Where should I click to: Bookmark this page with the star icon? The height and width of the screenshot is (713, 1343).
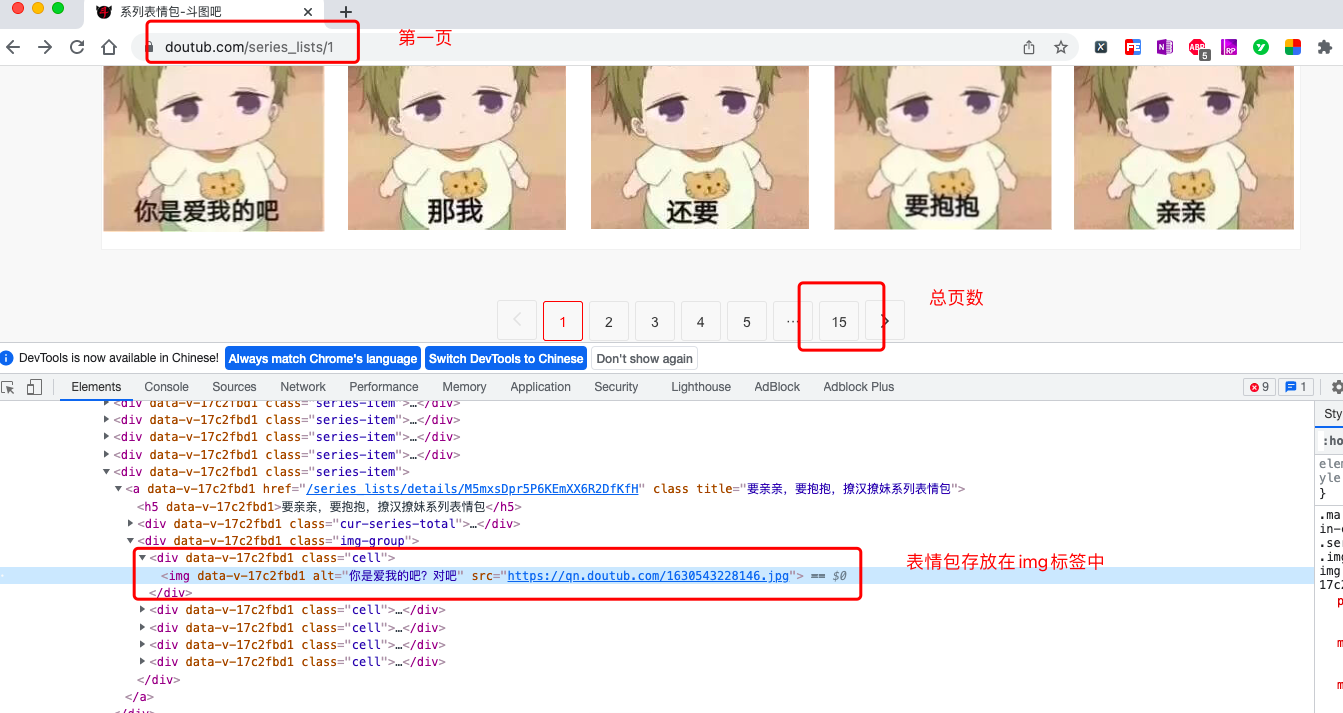click(x=1060, y=47)
